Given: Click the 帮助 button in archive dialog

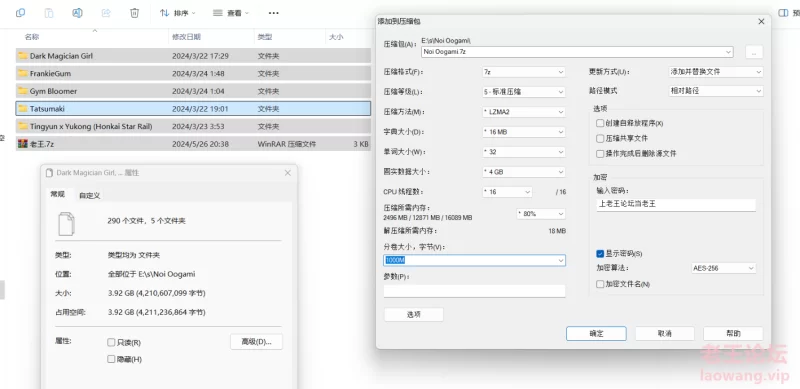Looking at the screenshot, I should click(733, 333).
